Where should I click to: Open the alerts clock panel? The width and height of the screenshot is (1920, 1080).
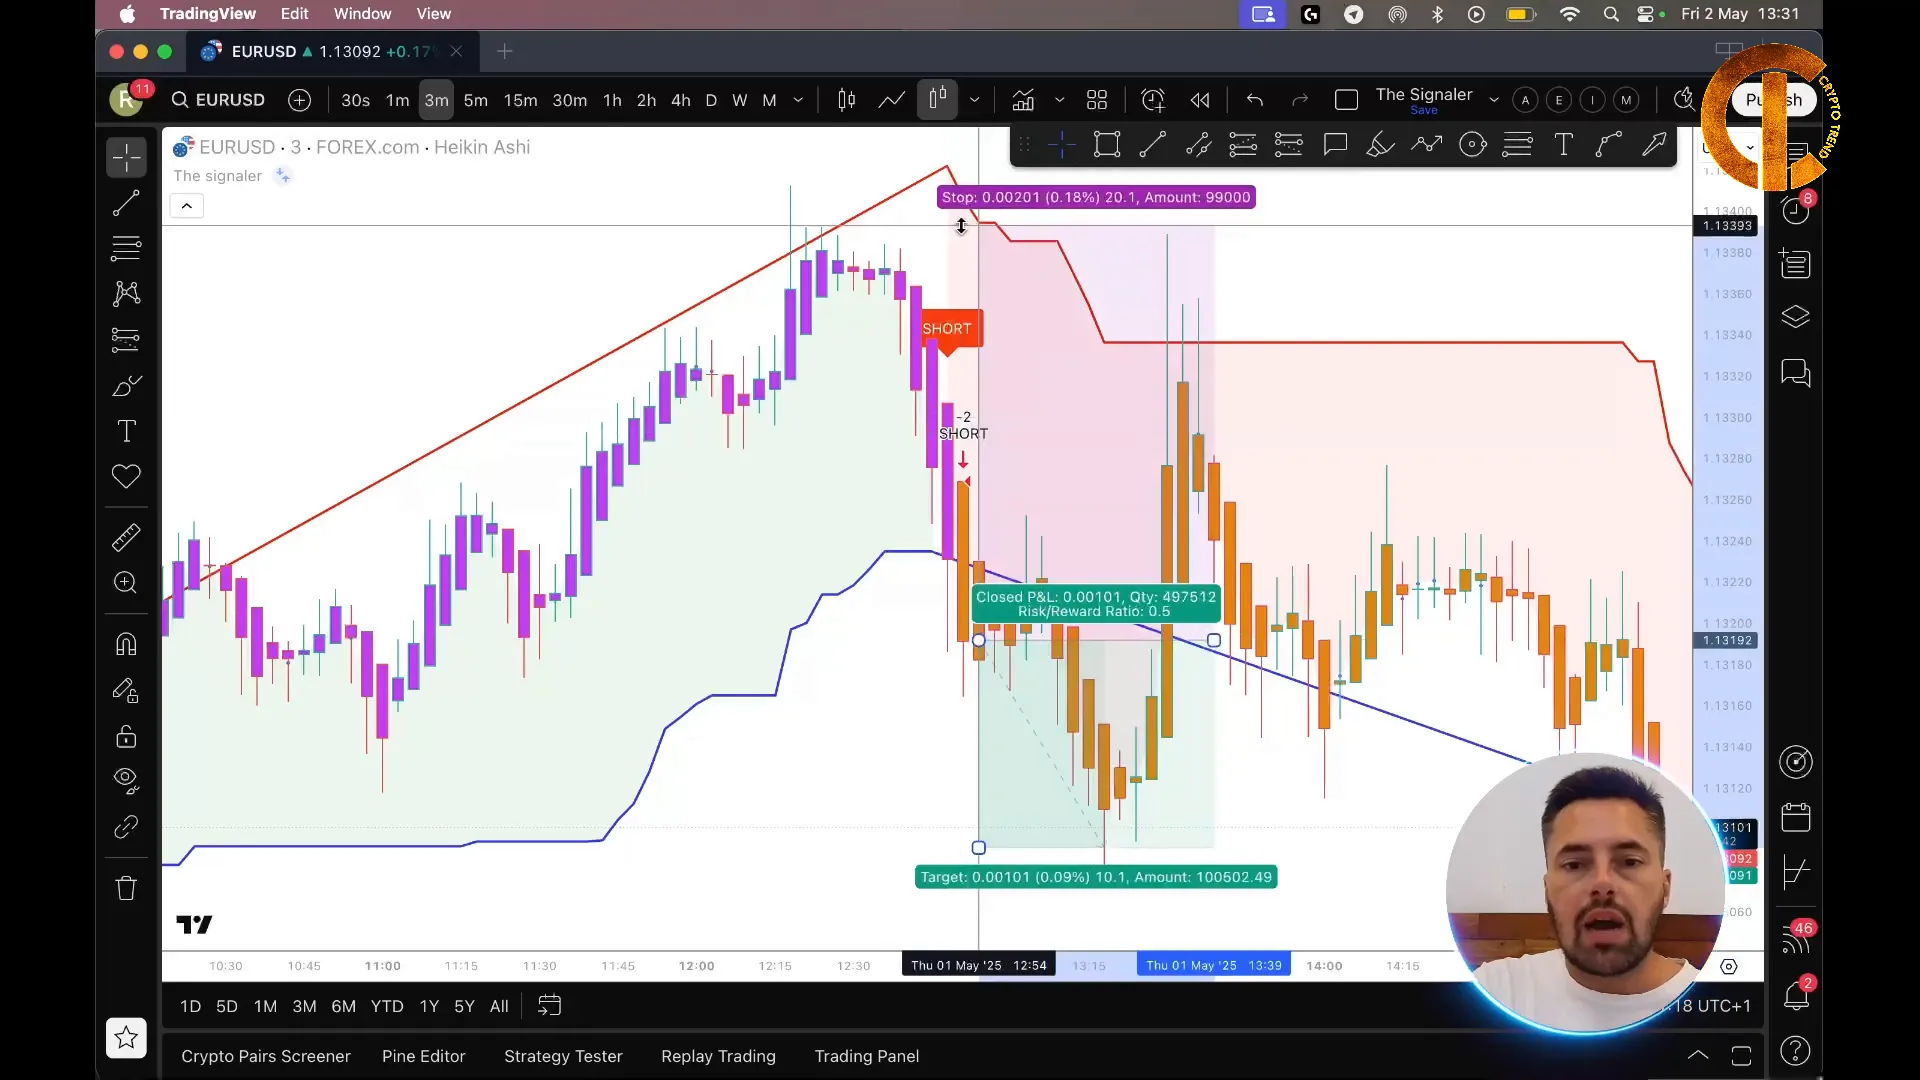[x=1796, y=210]
